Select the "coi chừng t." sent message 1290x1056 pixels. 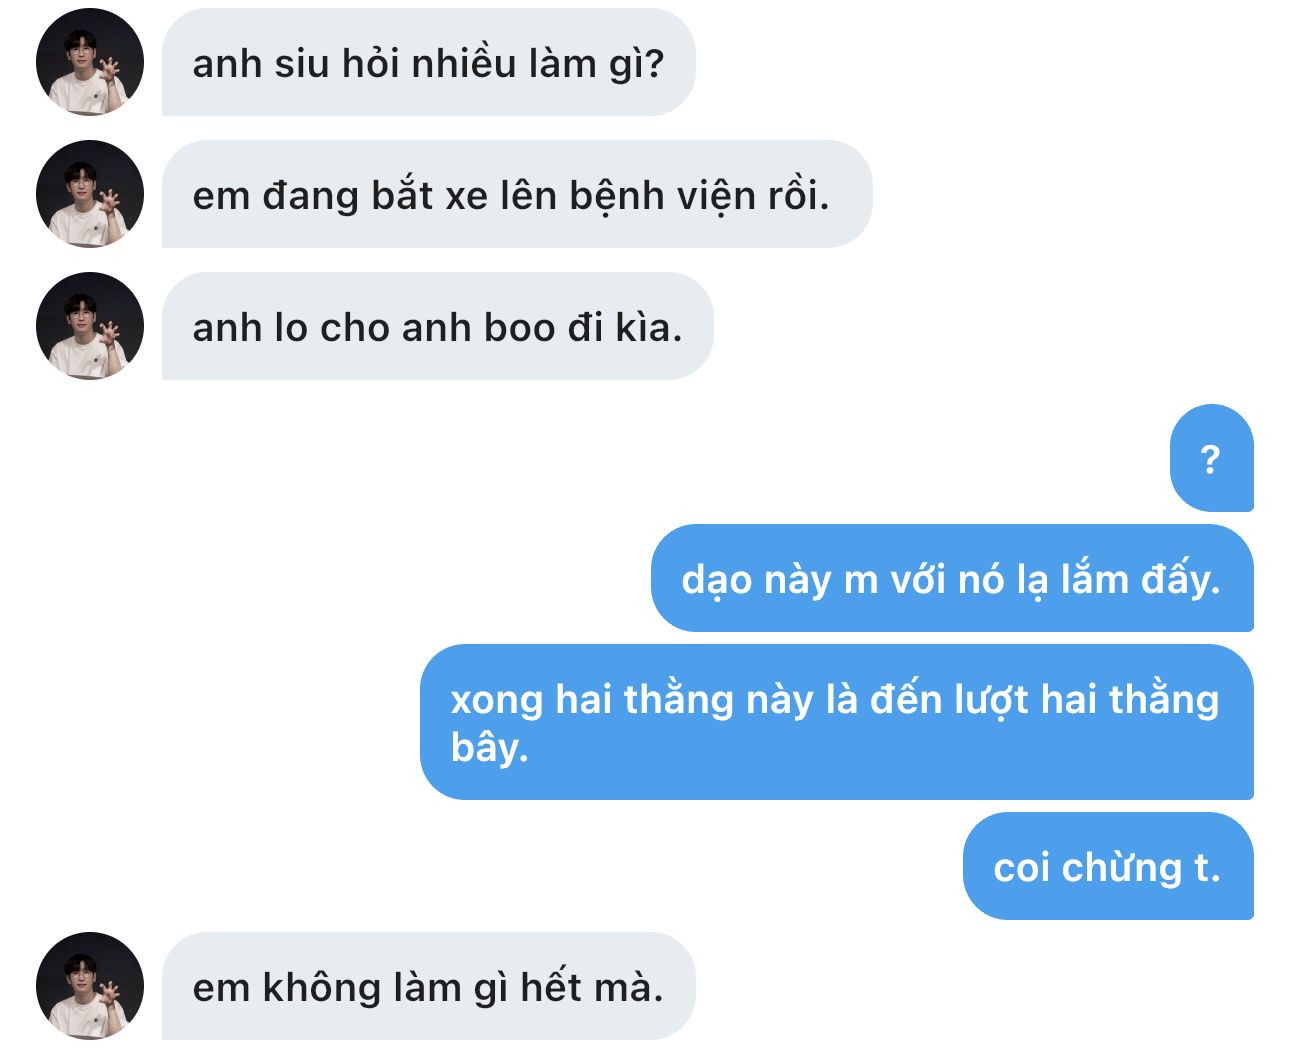click(1108, 866)
